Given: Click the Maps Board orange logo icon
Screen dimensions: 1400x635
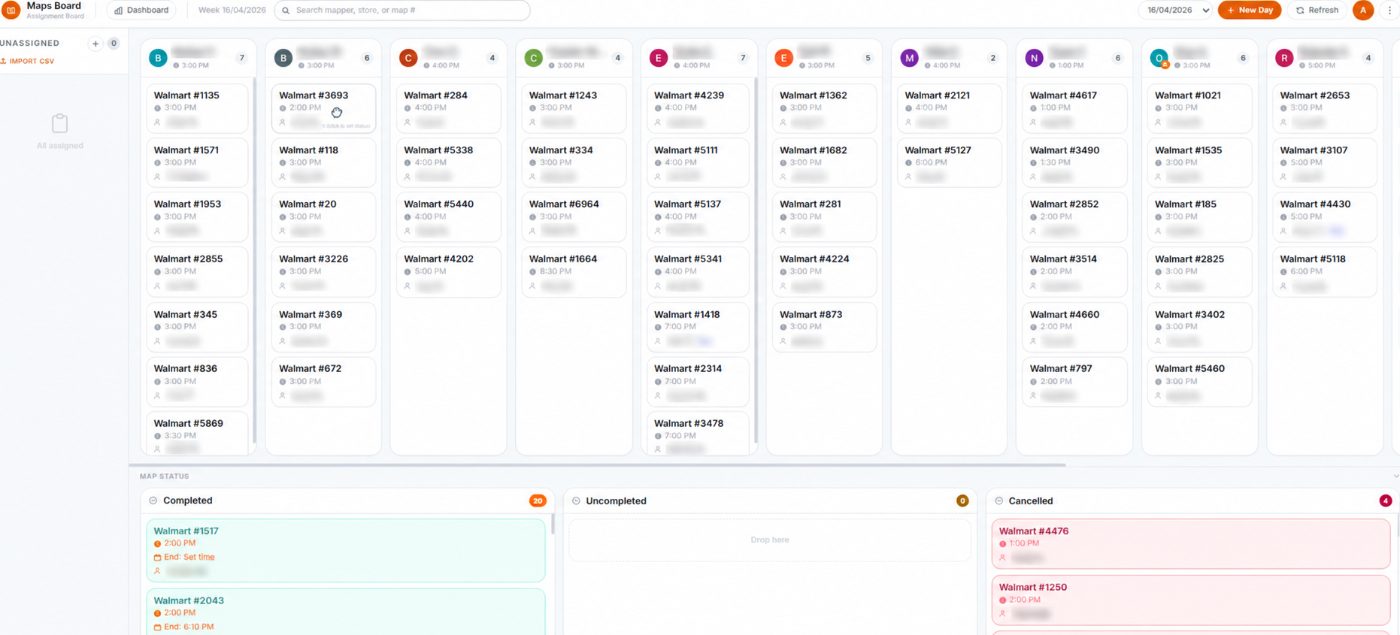Looking at the screenshot, I should [x=11, y=10].
